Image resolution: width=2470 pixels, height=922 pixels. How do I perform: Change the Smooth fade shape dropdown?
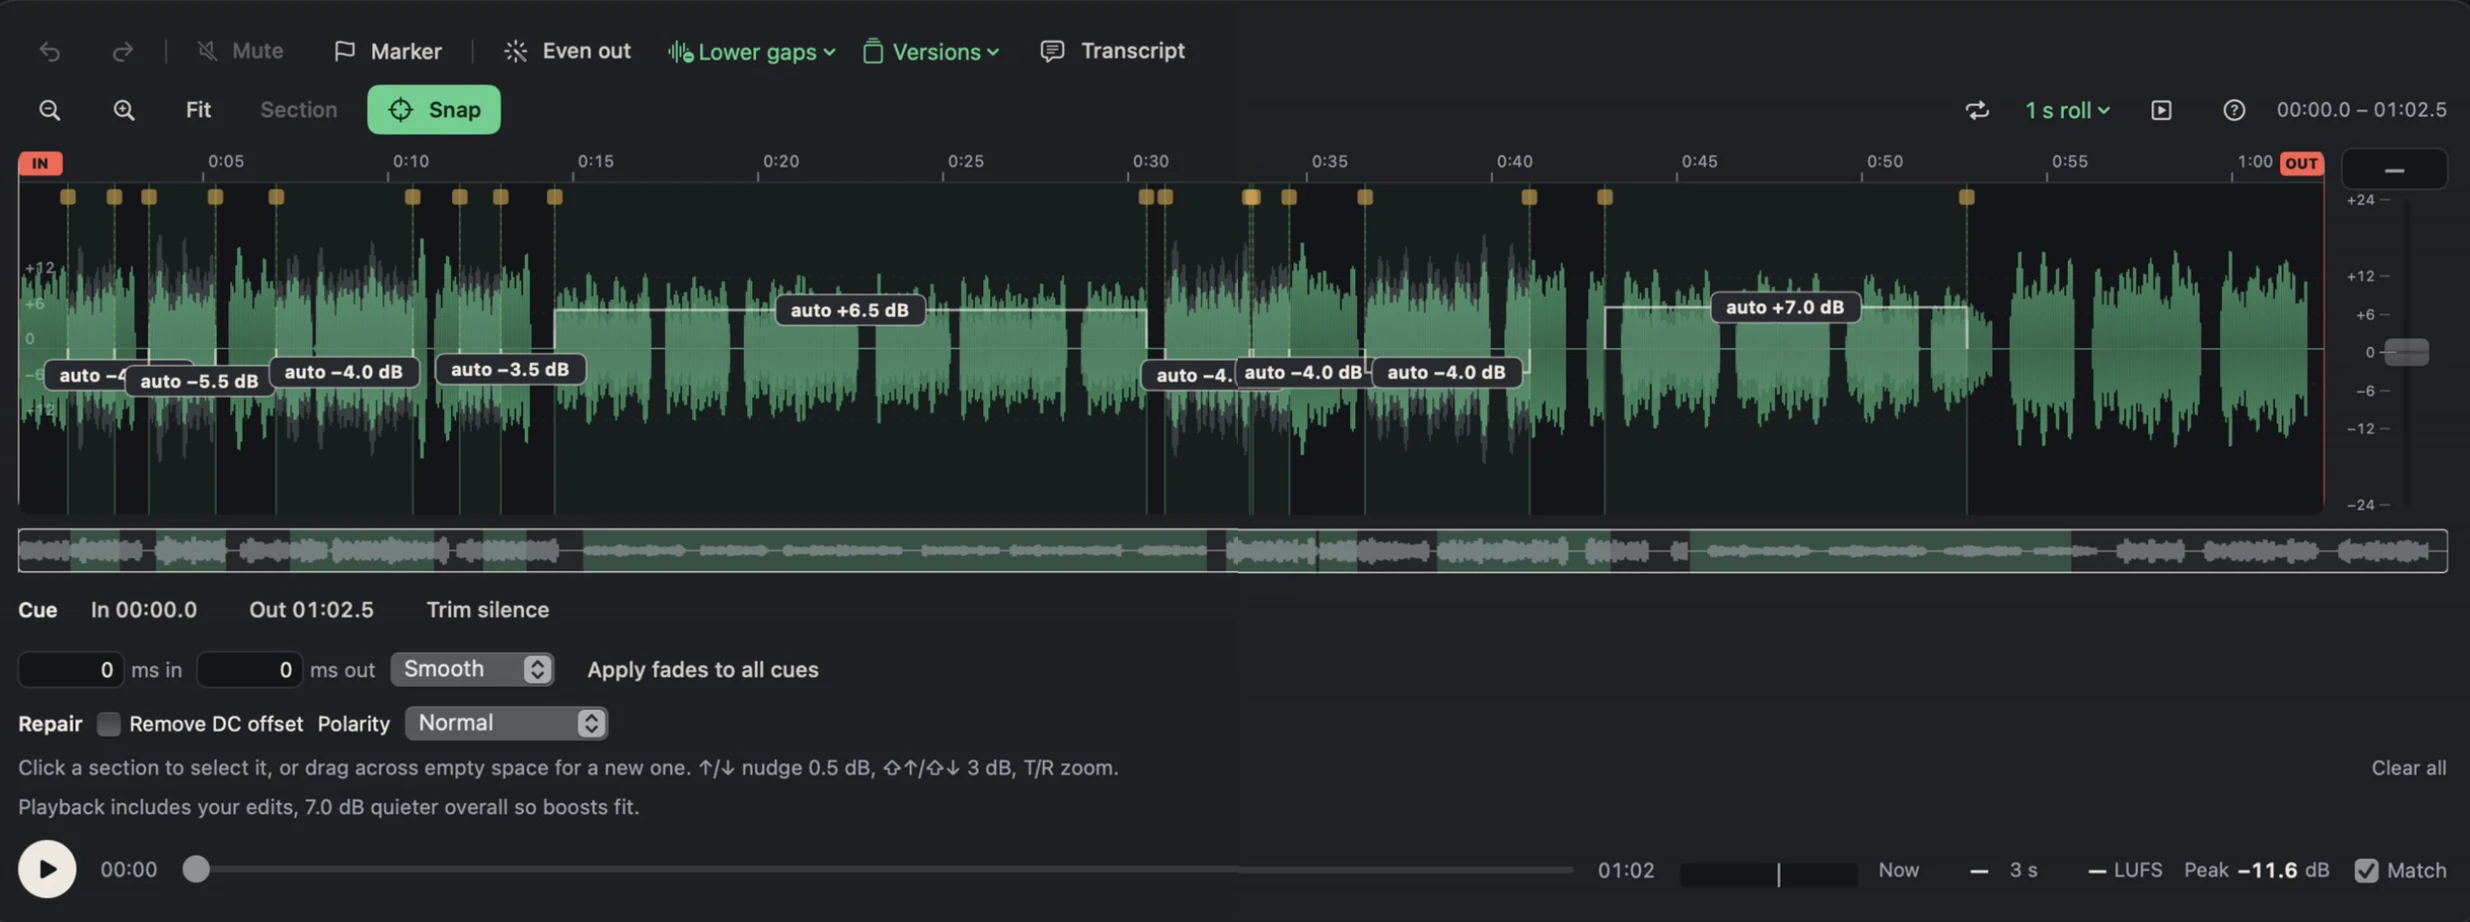click(472, 669)
